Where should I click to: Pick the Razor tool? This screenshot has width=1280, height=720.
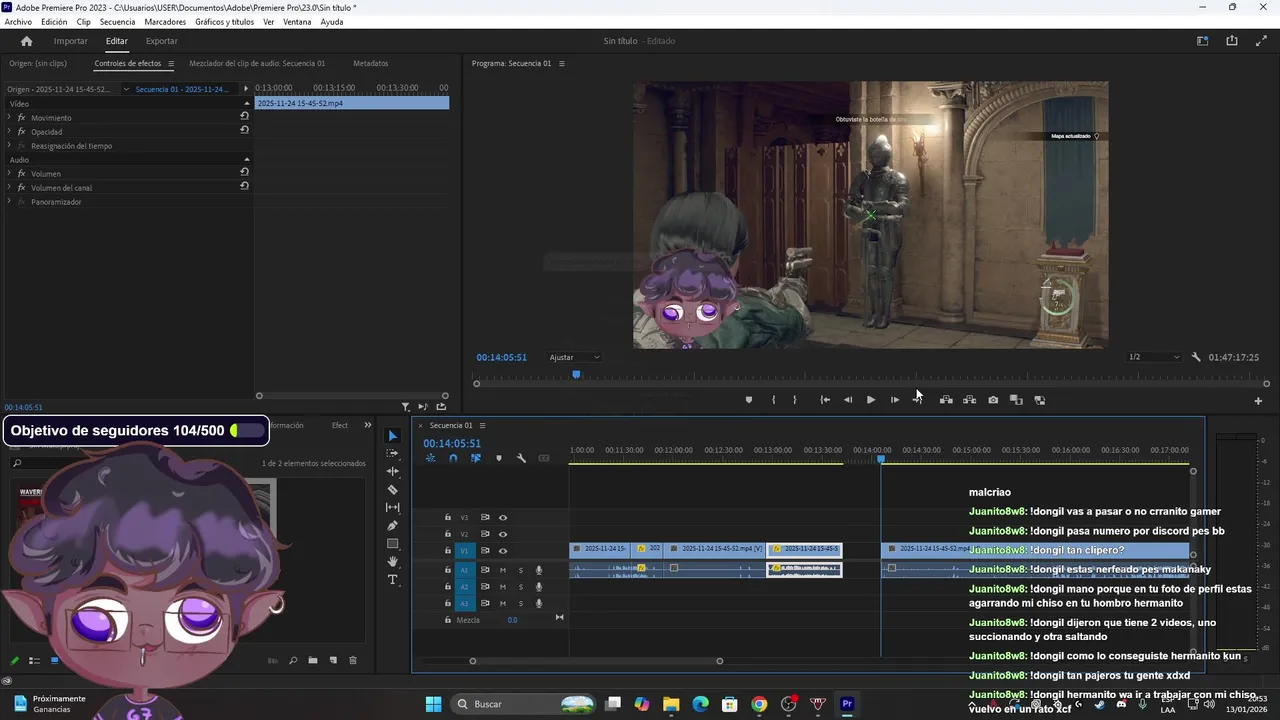tap(393, 490)
